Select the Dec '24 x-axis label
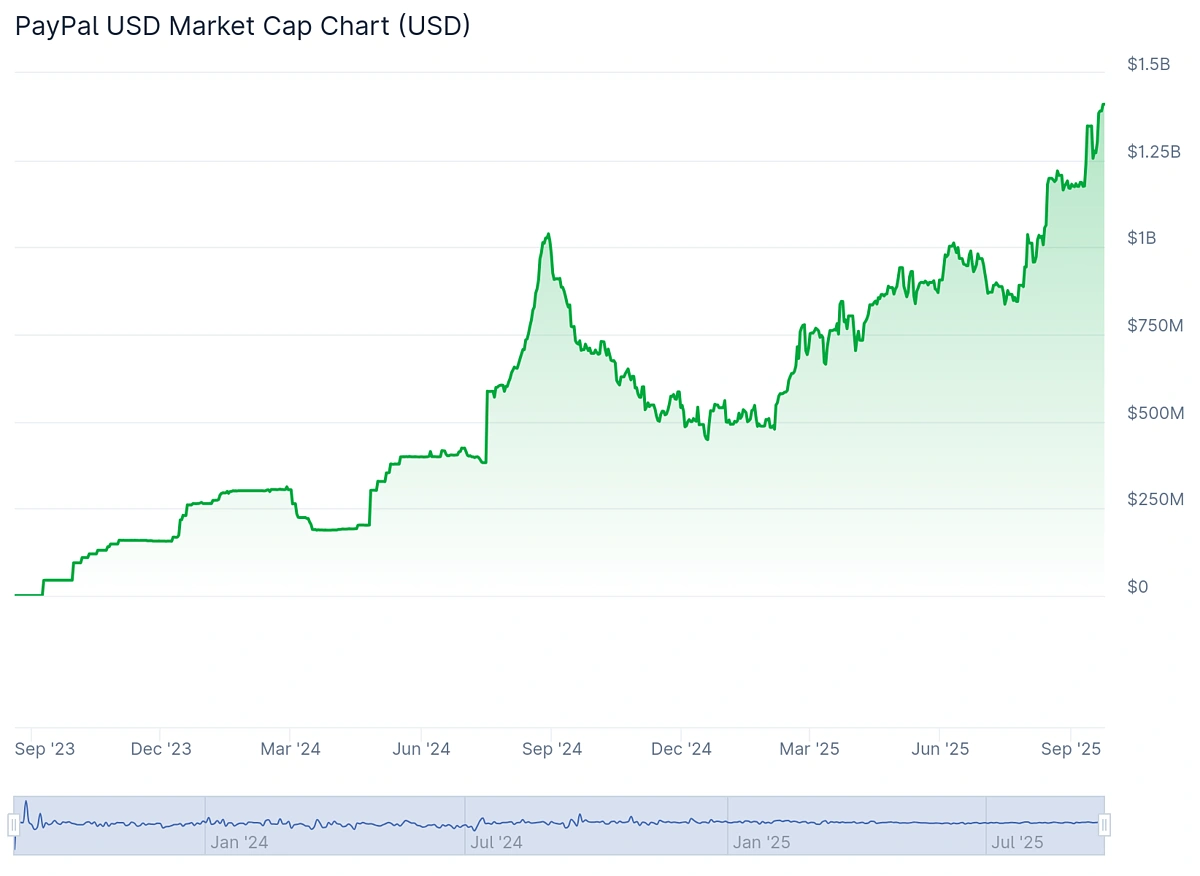Viewport: 1200px width, 876px height. click(x=681, y=748)
